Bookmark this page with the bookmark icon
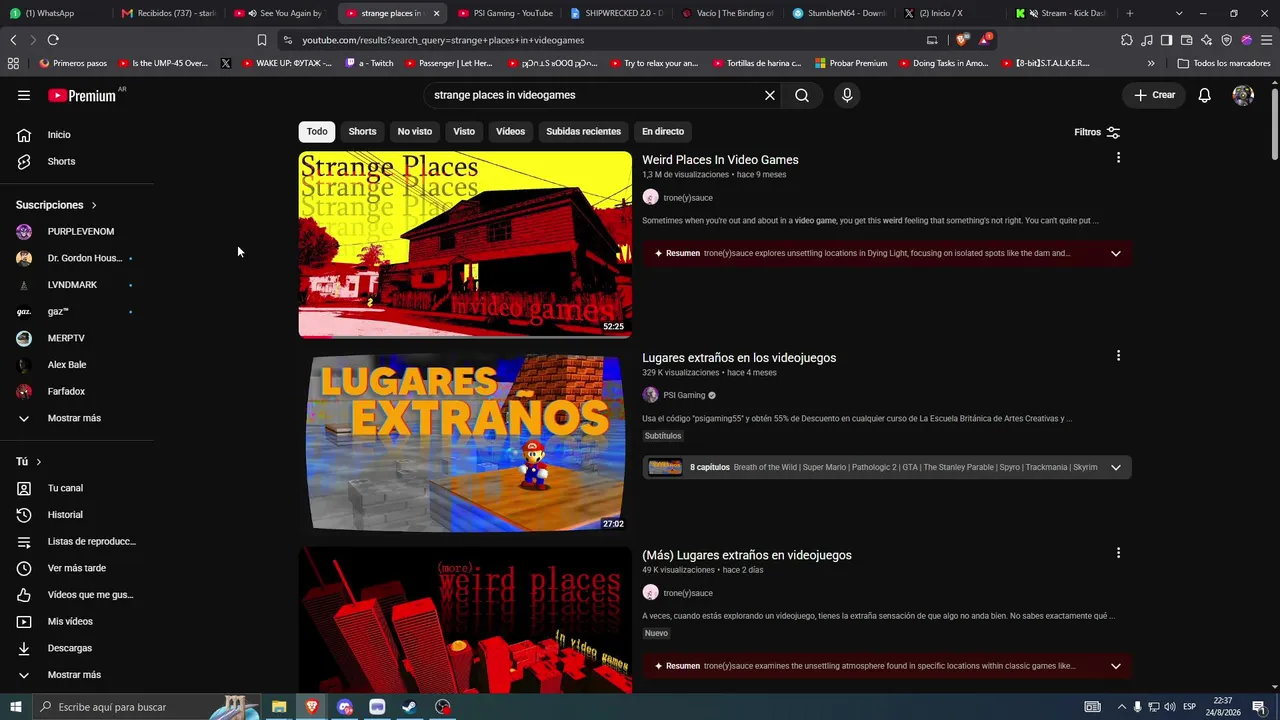Screen dimensions: 1280x720 coord(262,40)
